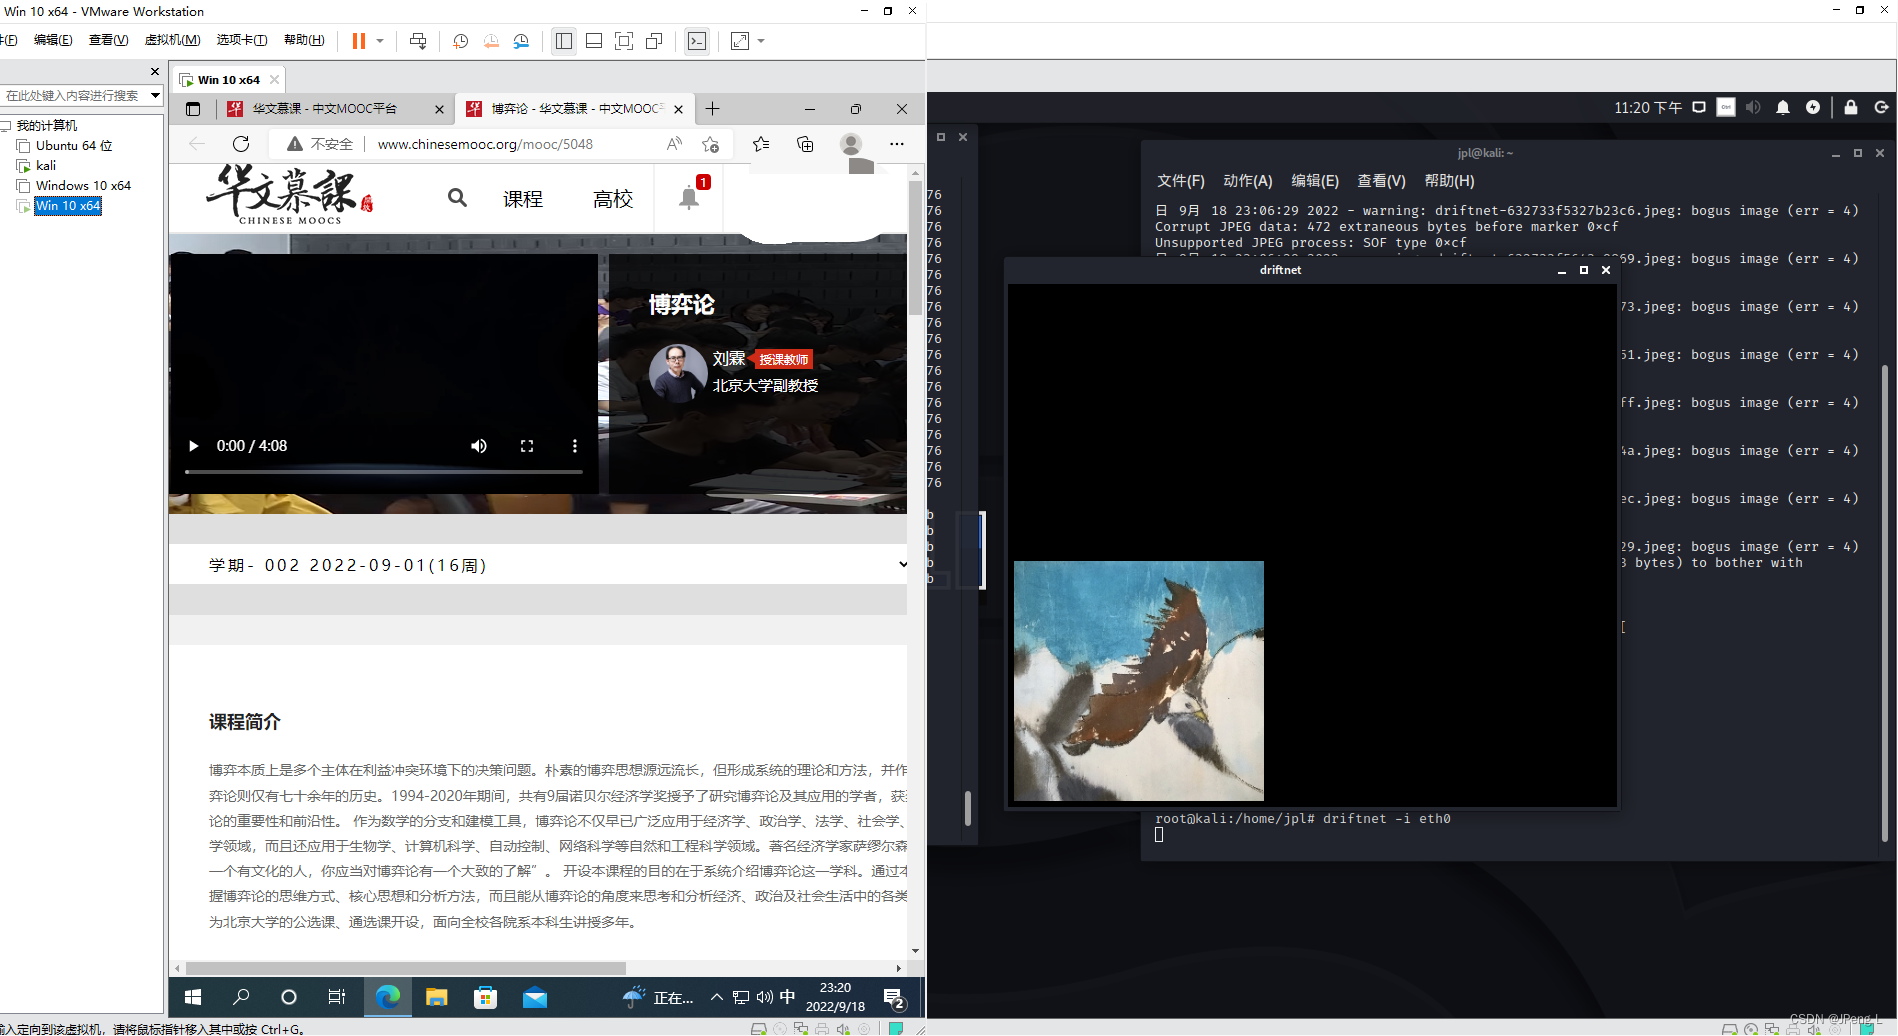Image resolution: width=1898 pixels, height=1036 pixels.
Task: Open Windows Task View button
Action: (x=337, y=997)
